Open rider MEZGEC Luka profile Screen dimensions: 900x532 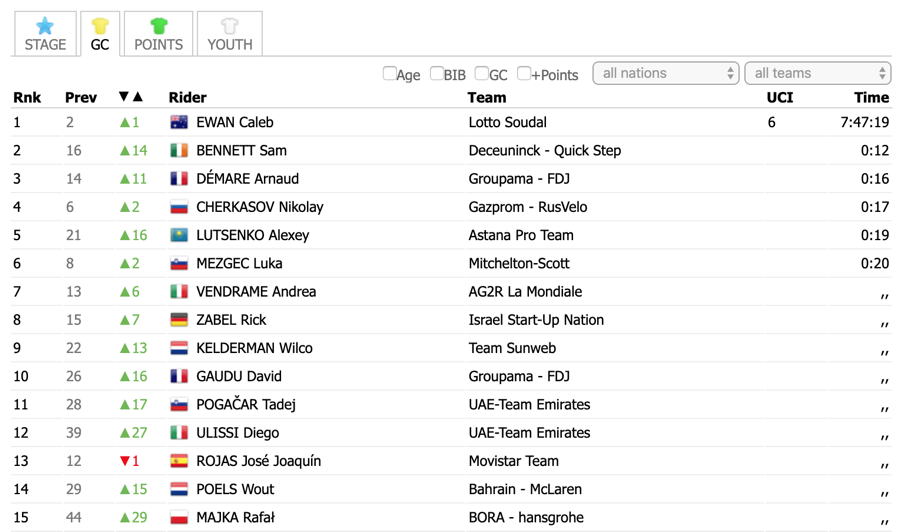point(239,263)
